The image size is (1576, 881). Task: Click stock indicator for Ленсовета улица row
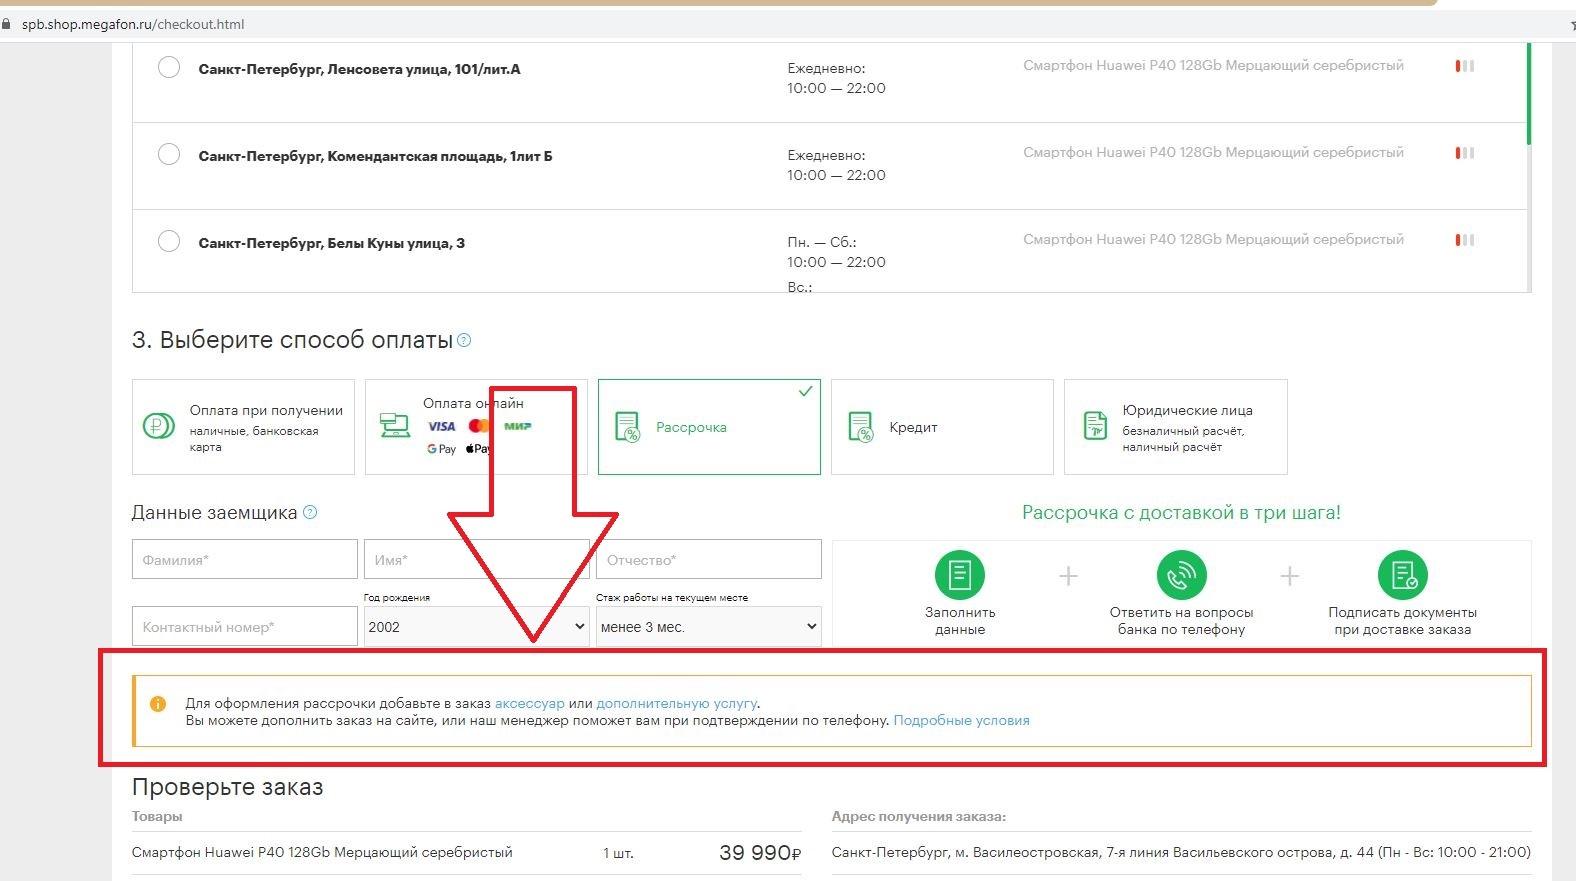[x=1465, y=66]
